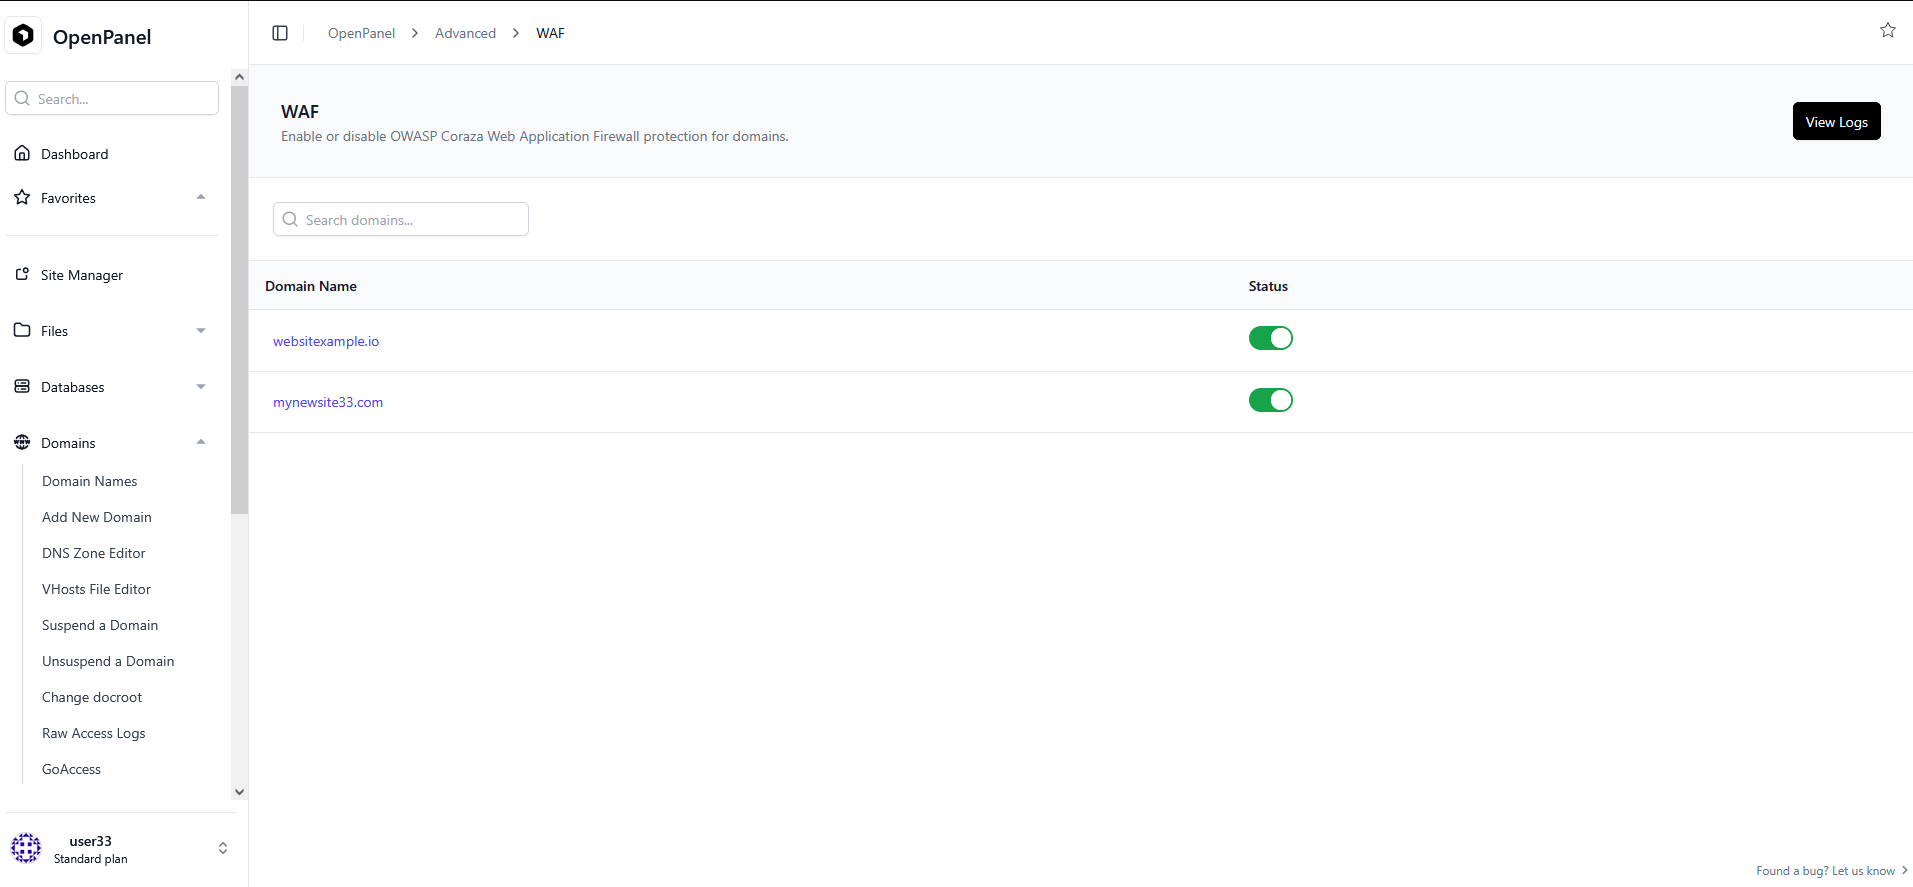Click the user33 avatar icon
The image size is (1913, 887).
pyautogui.click(x=26, y=848)
